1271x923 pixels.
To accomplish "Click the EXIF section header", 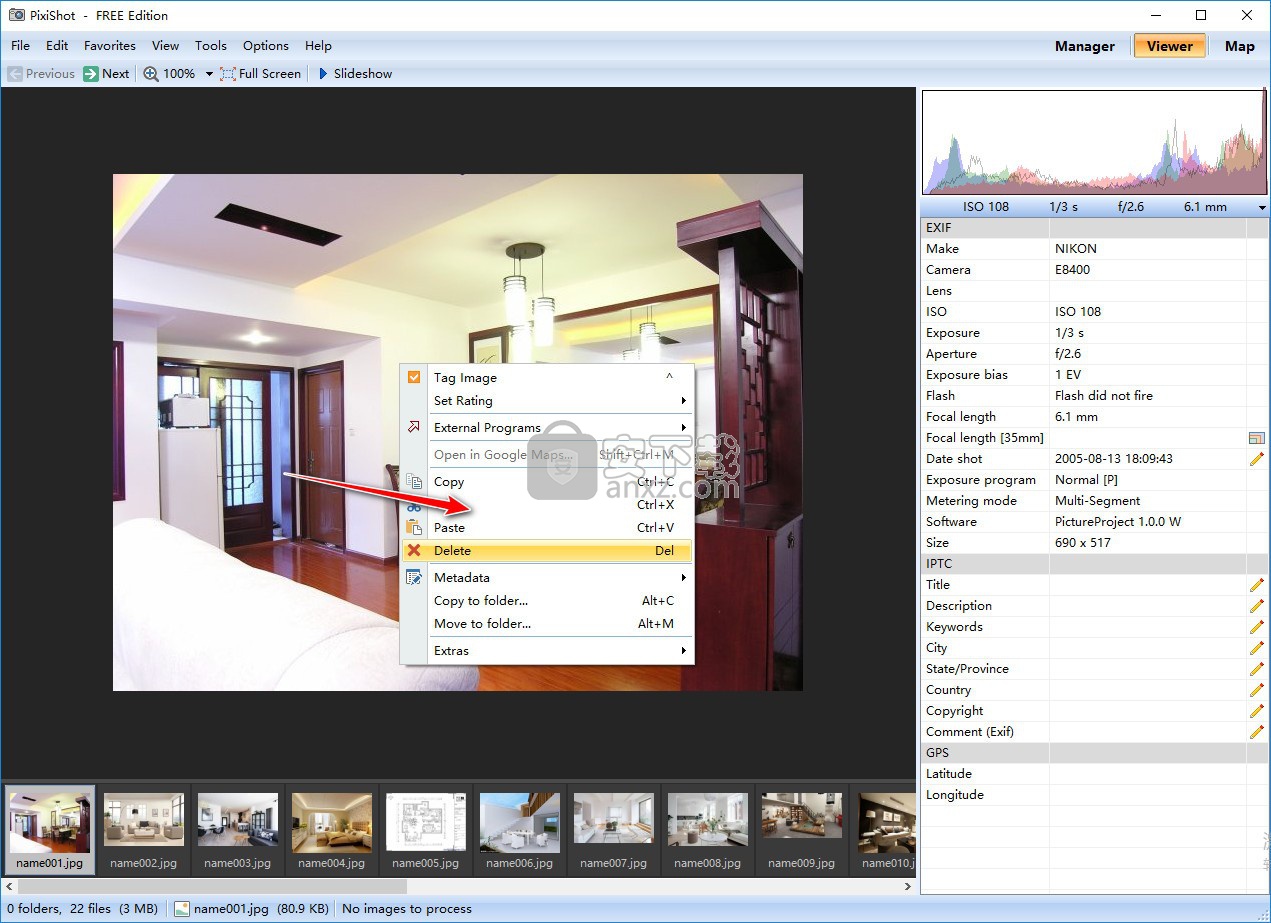I will pyautogui.click(x=1094, y=228).
